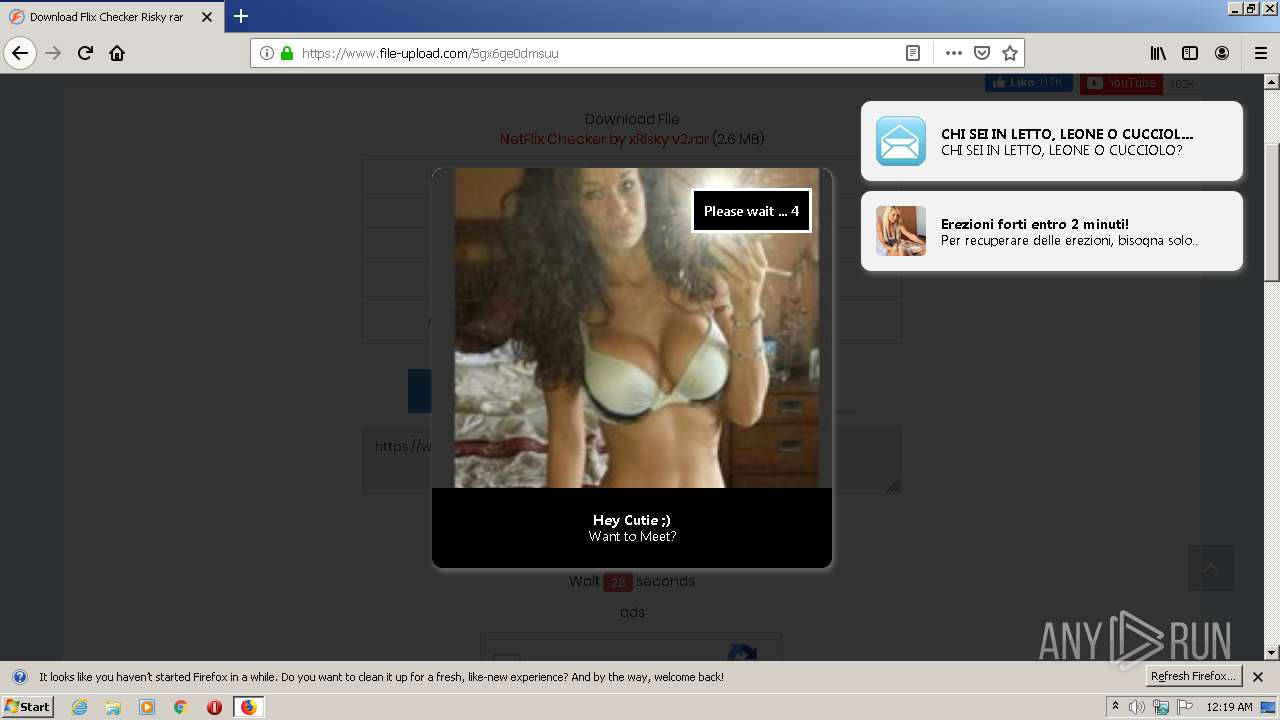The height and width of the screenshot is (720, 1280).
Task: Launch Opera from taskbar
Action: click(x=214, y=707)
